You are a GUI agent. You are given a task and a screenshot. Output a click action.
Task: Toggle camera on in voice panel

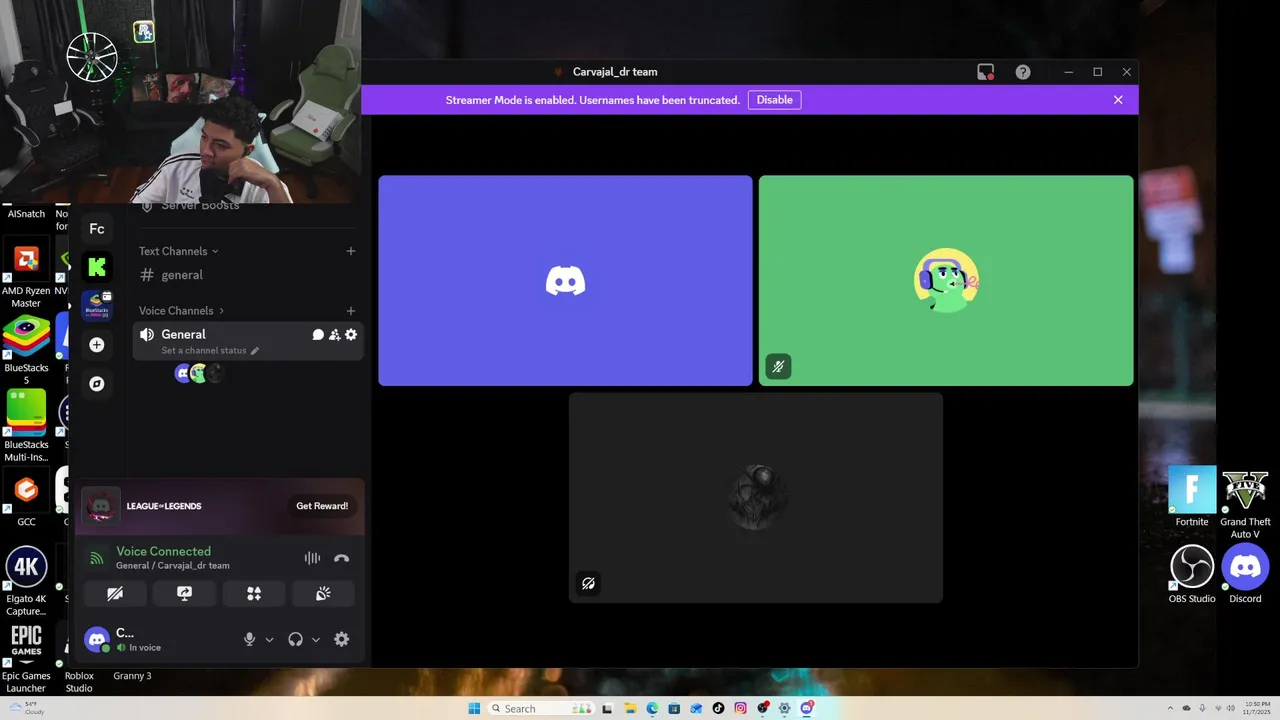[115, 594]
